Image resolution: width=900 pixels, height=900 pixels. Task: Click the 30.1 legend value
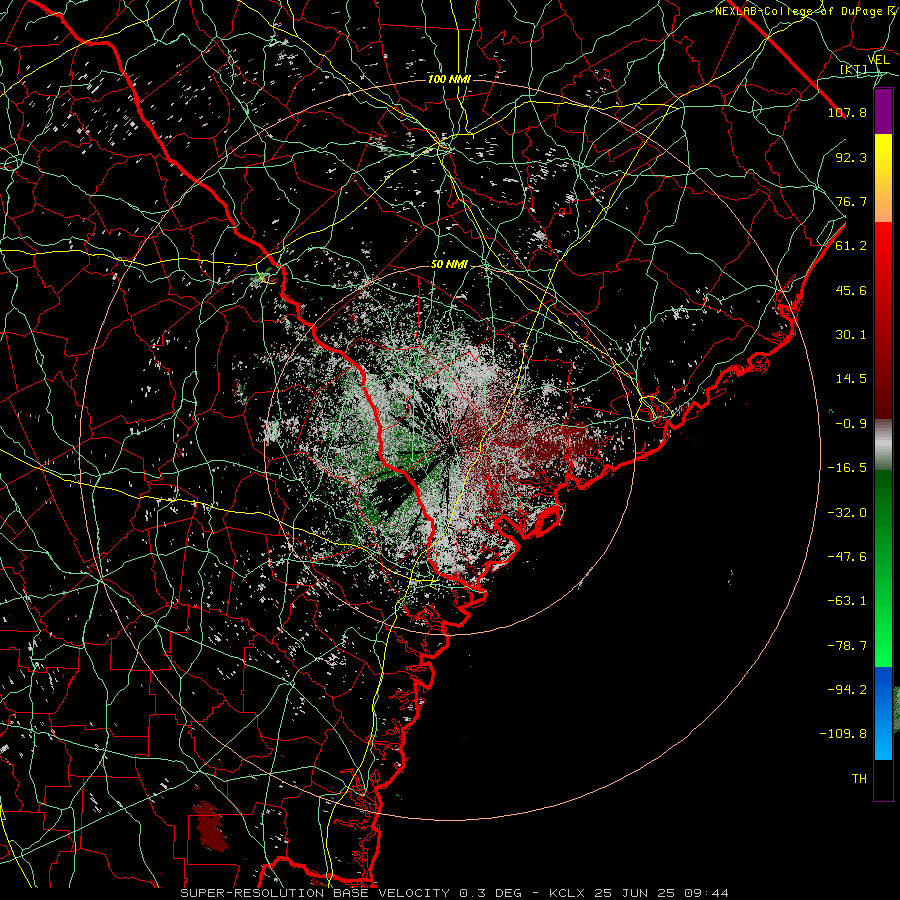pyautogui.click(x=851, y=335)
